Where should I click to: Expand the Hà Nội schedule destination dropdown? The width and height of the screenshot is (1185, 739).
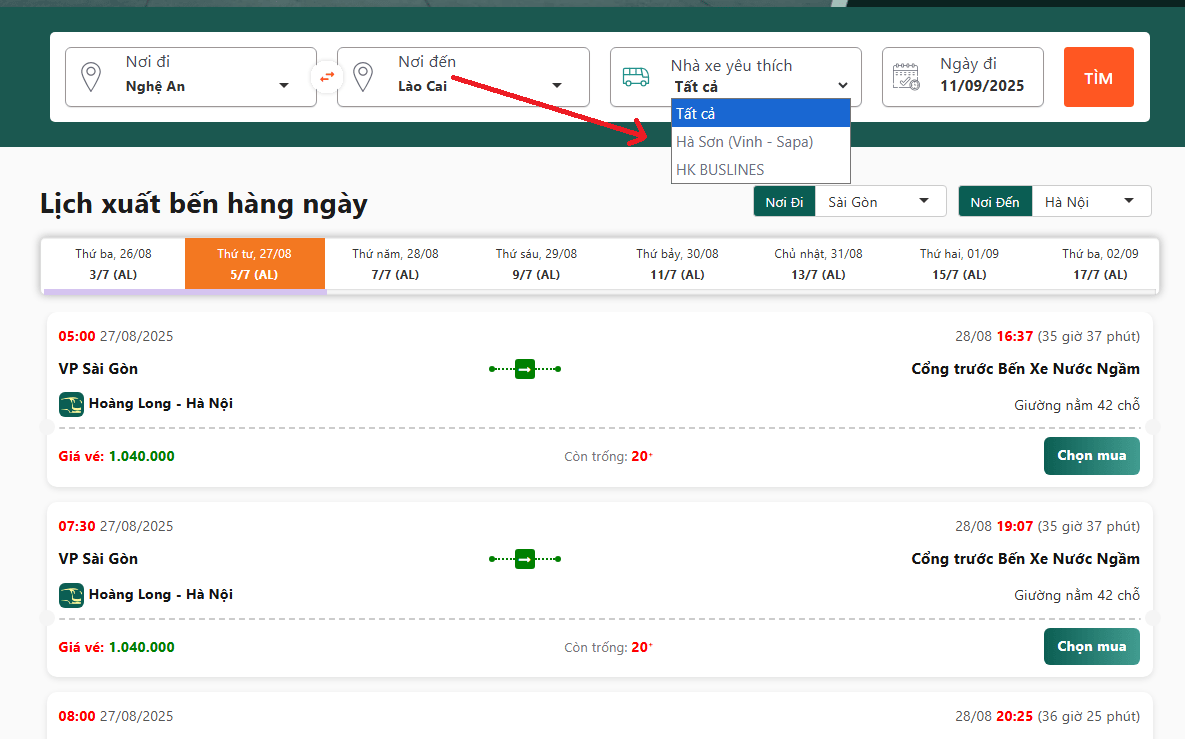coord(1090,202)
